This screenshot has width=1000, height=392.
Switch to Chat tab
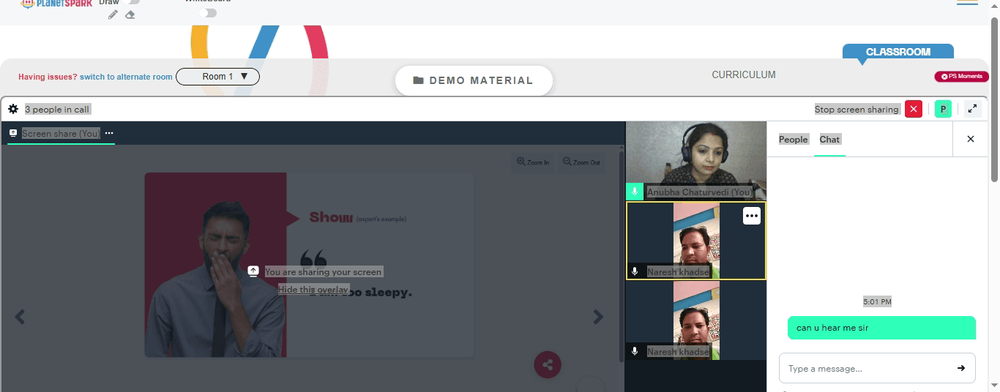[x=830, y=140]
